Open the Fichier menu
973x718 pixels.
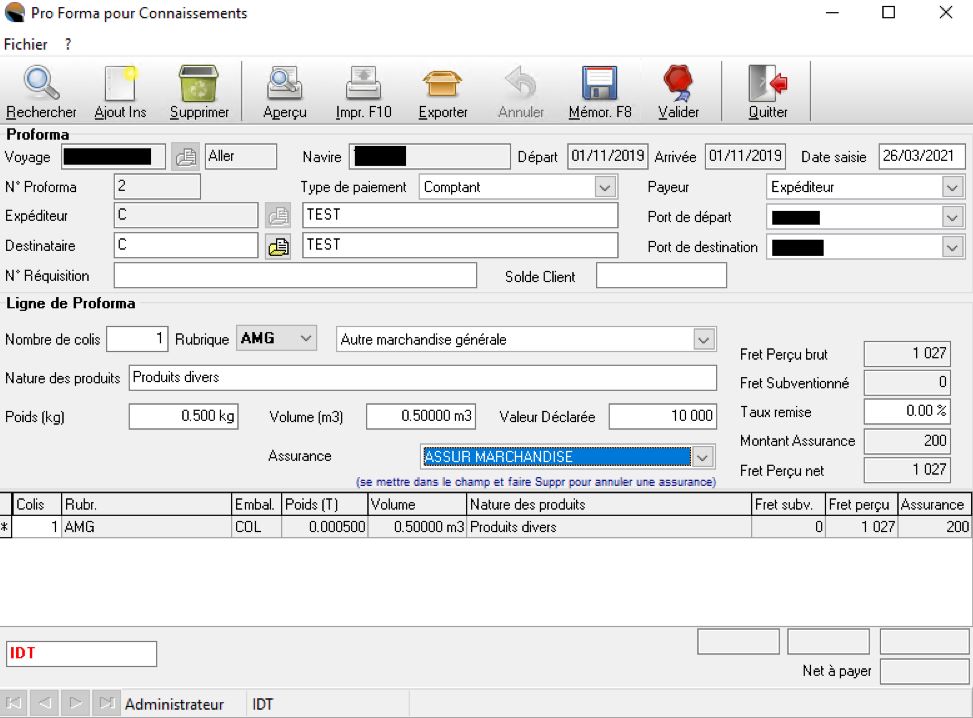pos(26,44)
